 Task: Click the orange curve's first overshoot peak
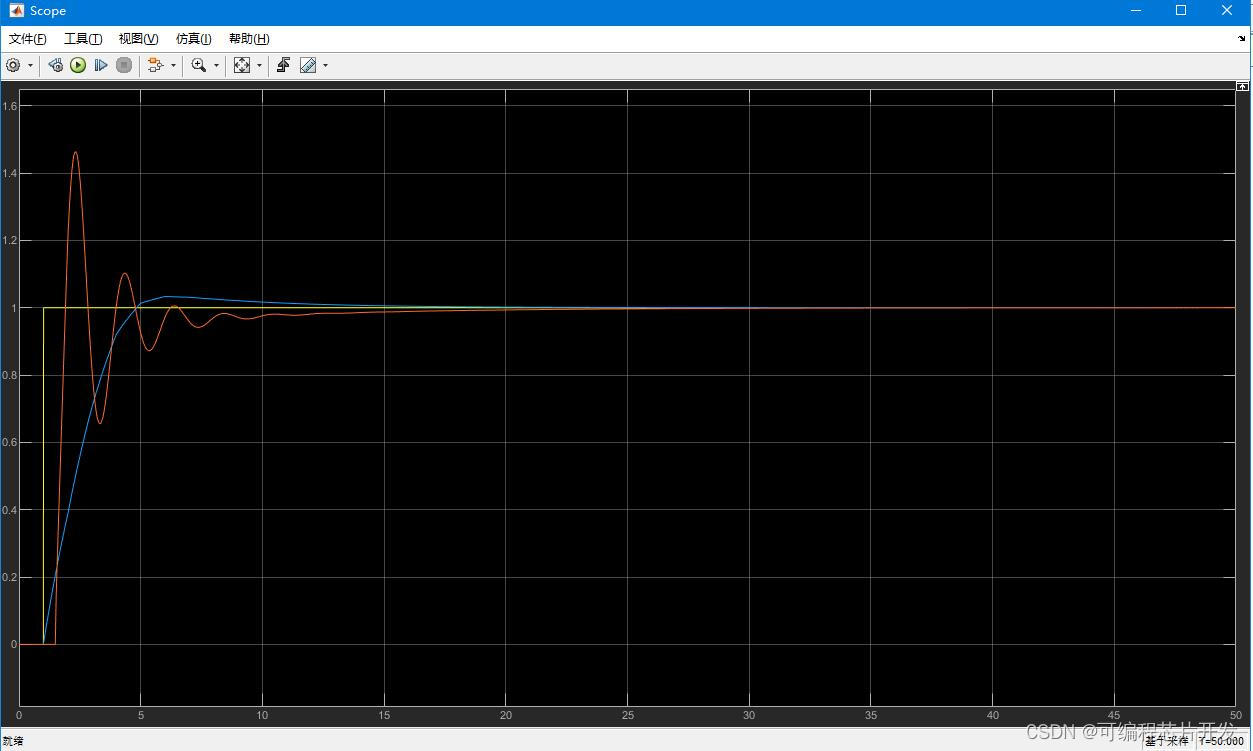75,152
